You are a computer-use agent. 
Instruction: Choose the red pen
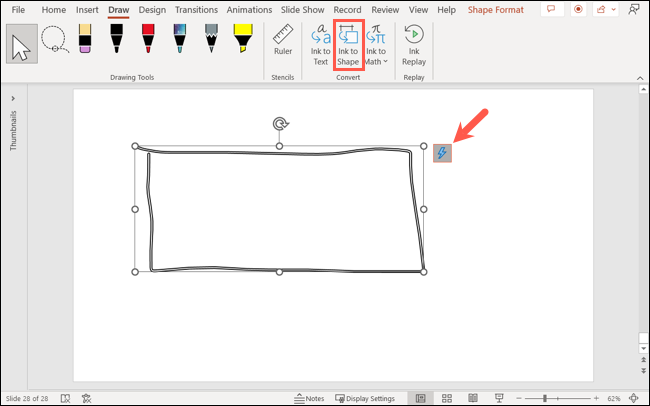[x=148, y=38]
